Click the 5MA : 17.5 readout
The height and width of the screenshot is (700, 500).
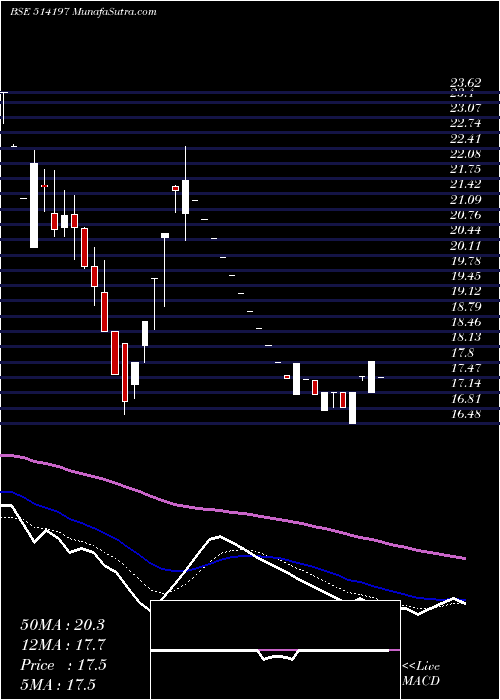pyautogui.click(x=58, y=684)
